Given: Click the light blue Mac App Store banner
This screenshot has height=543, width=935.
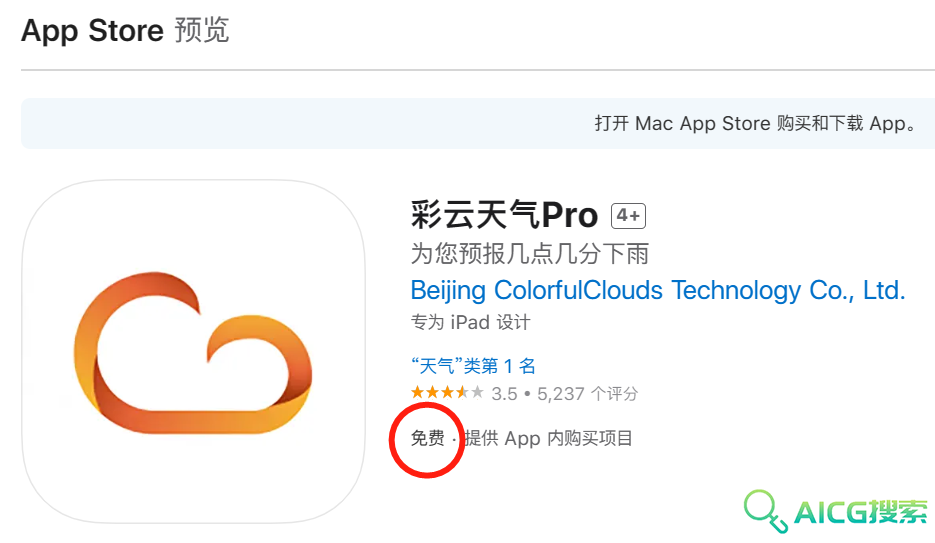Looking at the screenshot, I should click(478, 123).
